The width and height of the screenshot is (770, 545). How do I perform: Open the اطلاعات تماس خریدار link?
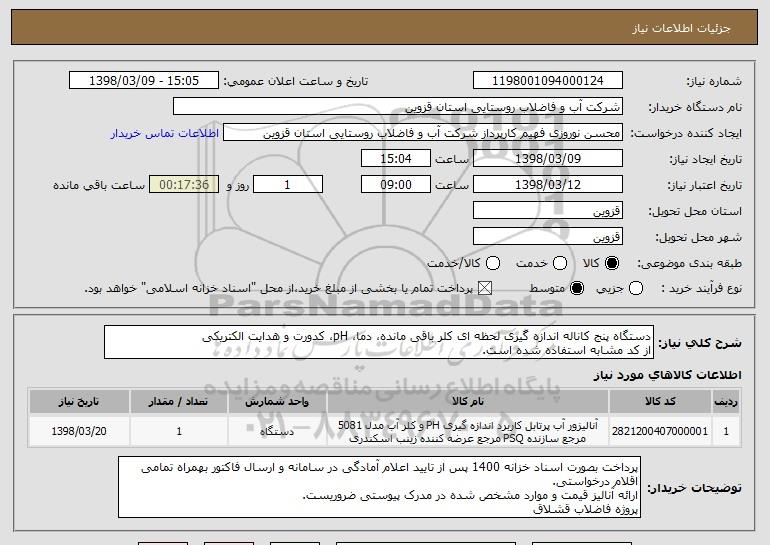click(x=165, y=134)
